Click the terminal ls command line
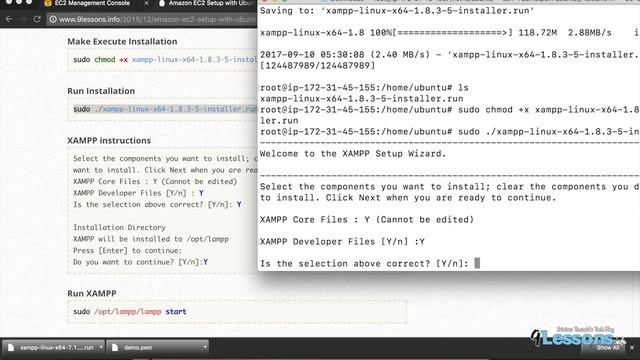The image size is (640, 360). (x=364, y=88)
